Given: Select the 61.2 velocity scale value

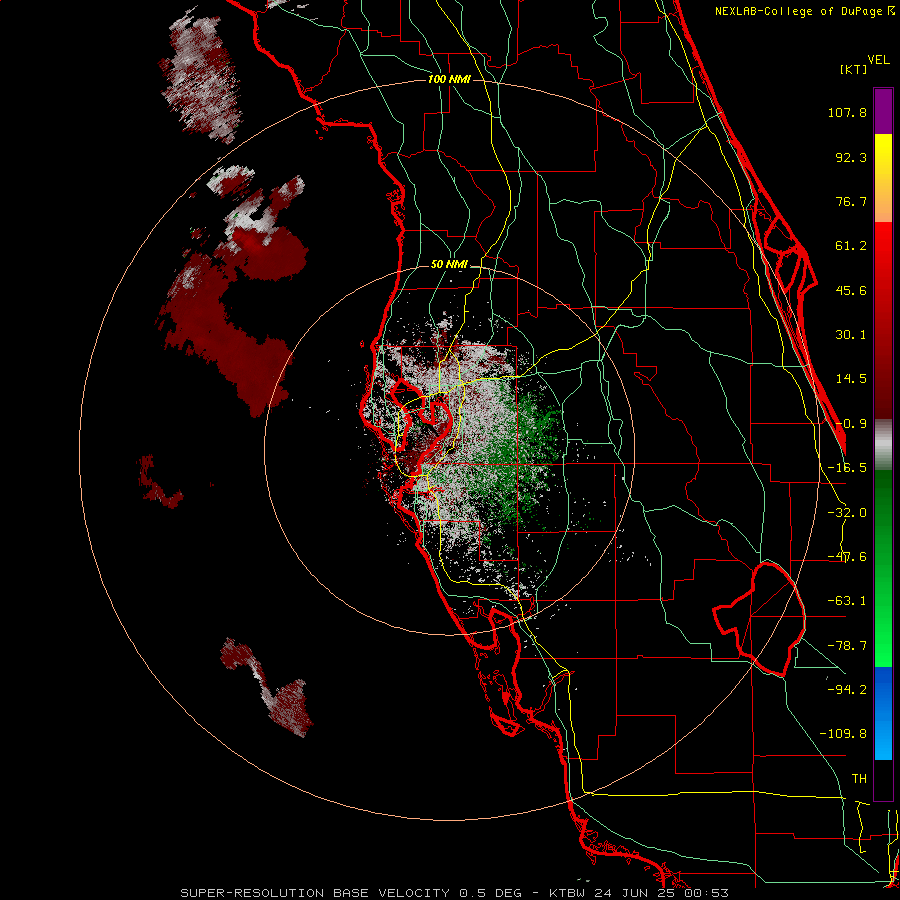Looking at the screenshot, I should 851,246.
